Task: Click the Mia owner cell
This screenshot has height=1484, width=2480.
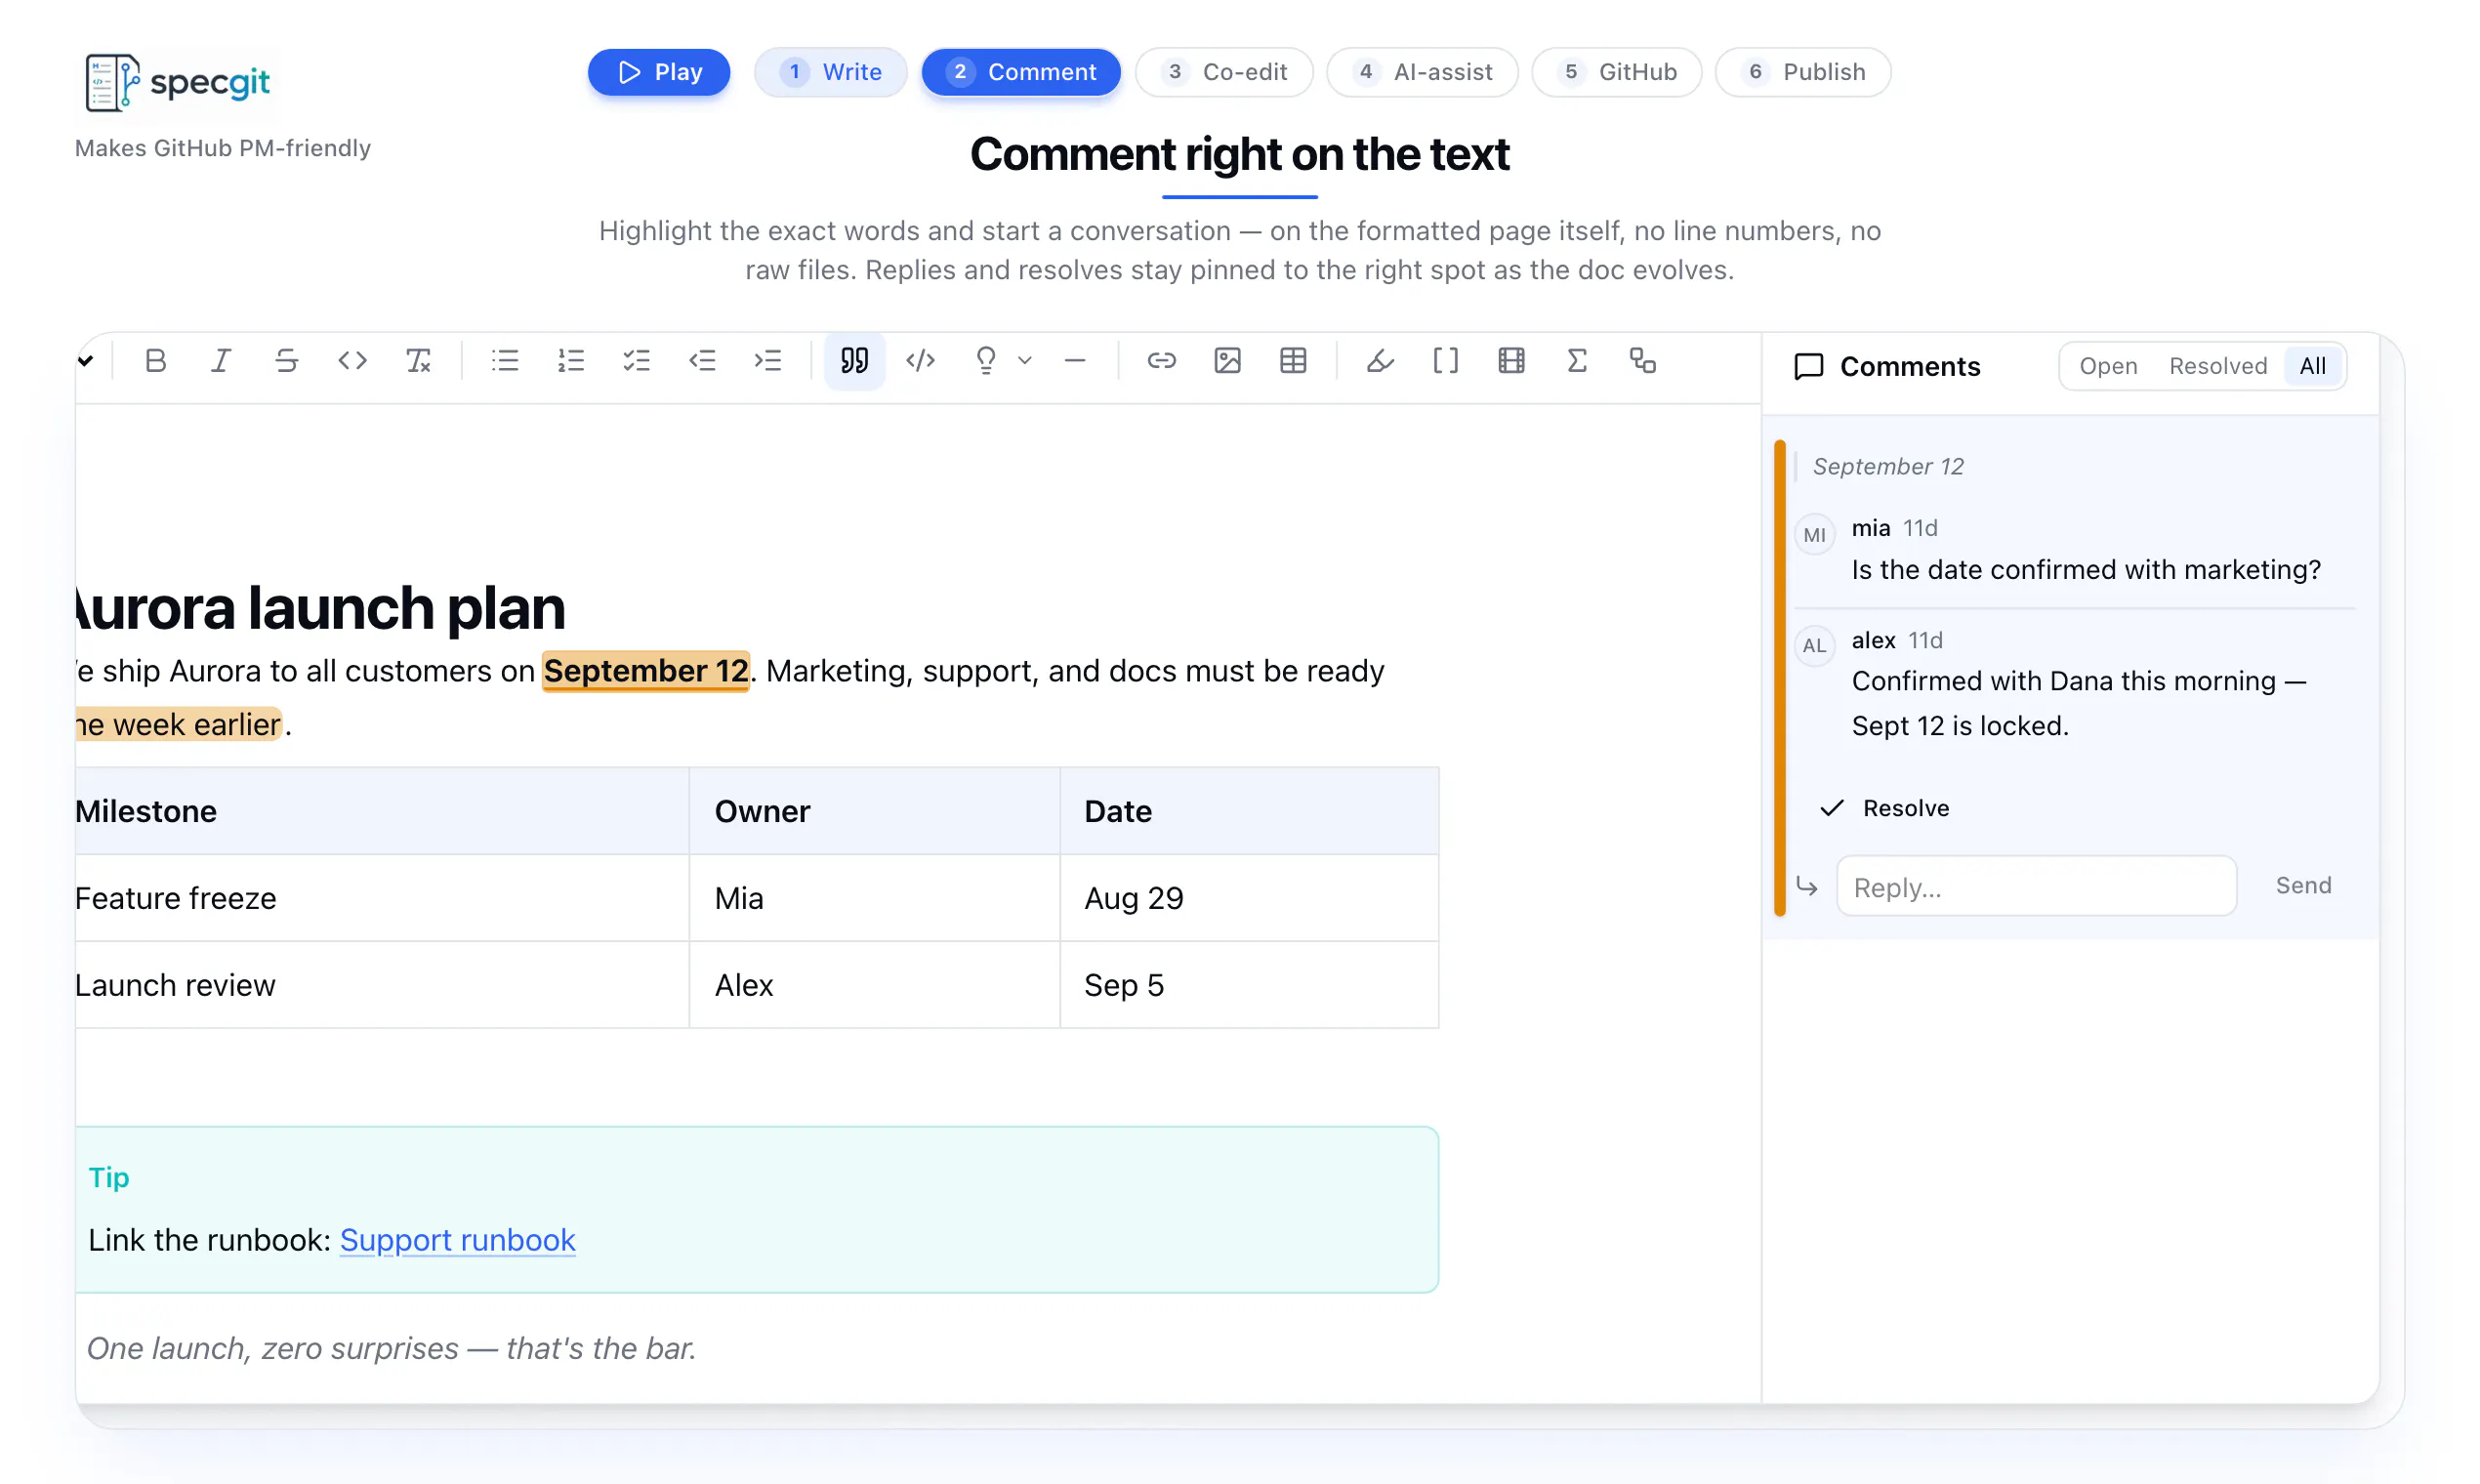Action: 874,898
